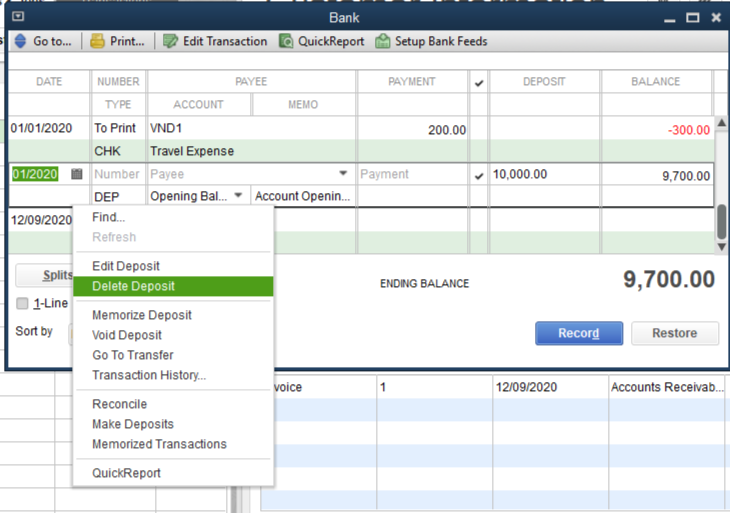Click 01/01/2020 date of VND1 check

[41, 128]
